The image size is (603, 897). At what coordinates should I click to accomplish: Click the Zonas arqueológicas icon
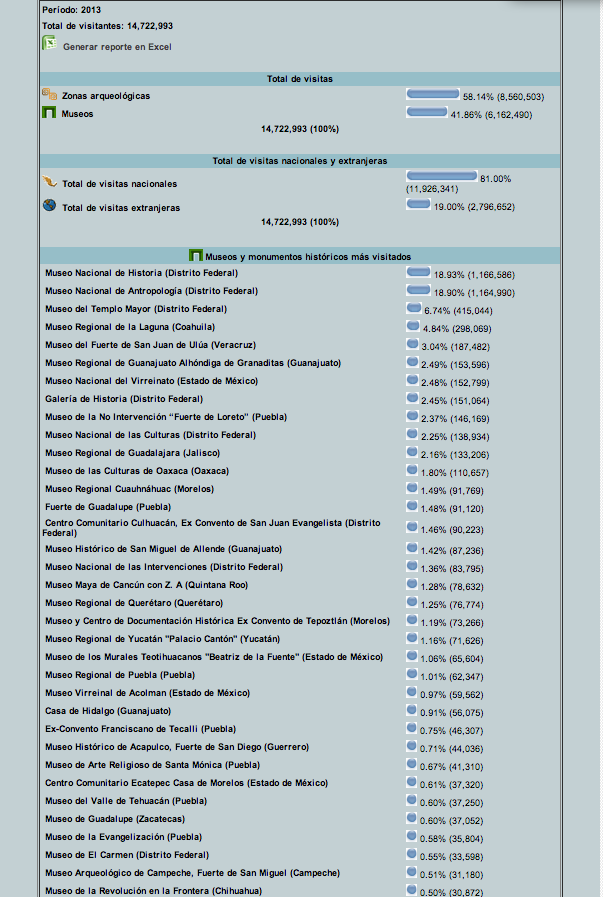49,94
